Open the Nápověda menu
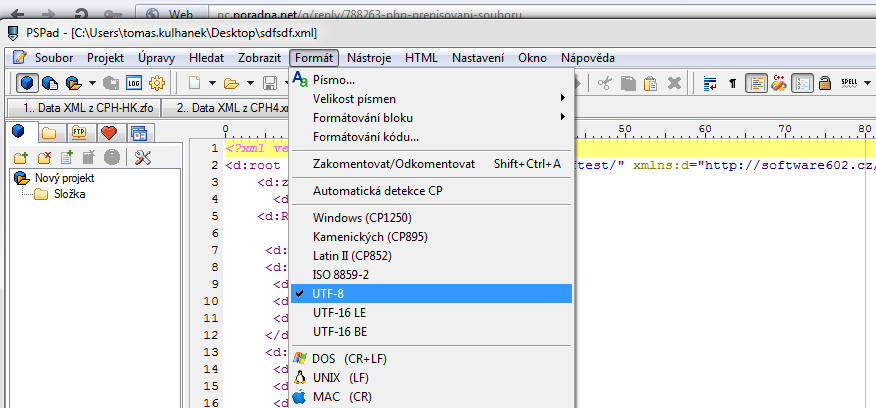This screenshot has height=408, width=876. 587,58
